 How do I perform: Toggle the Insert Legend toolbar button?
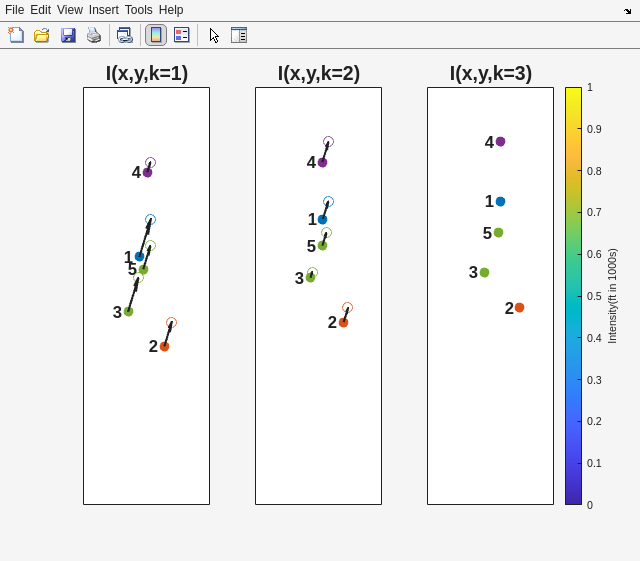pyautogui.click(x=181, y=35)
